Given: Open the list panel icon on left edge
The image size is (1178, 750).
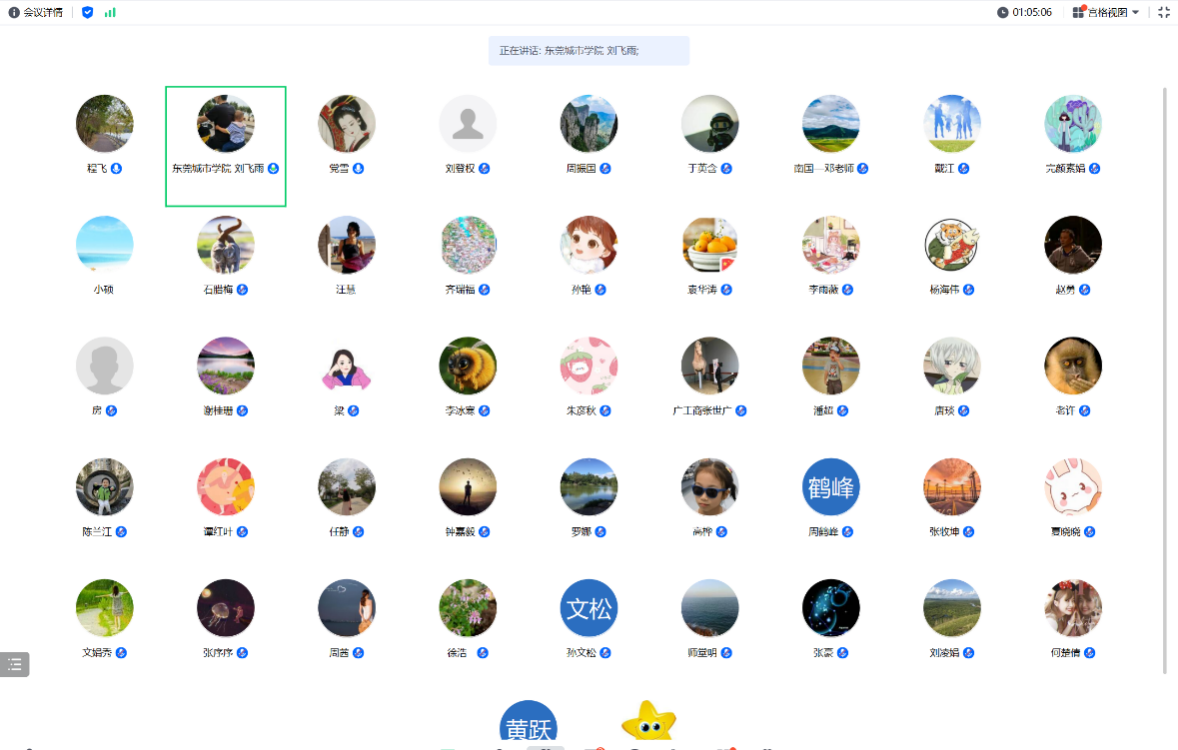Looking at the screenshot, I should [x=14, y=664].
